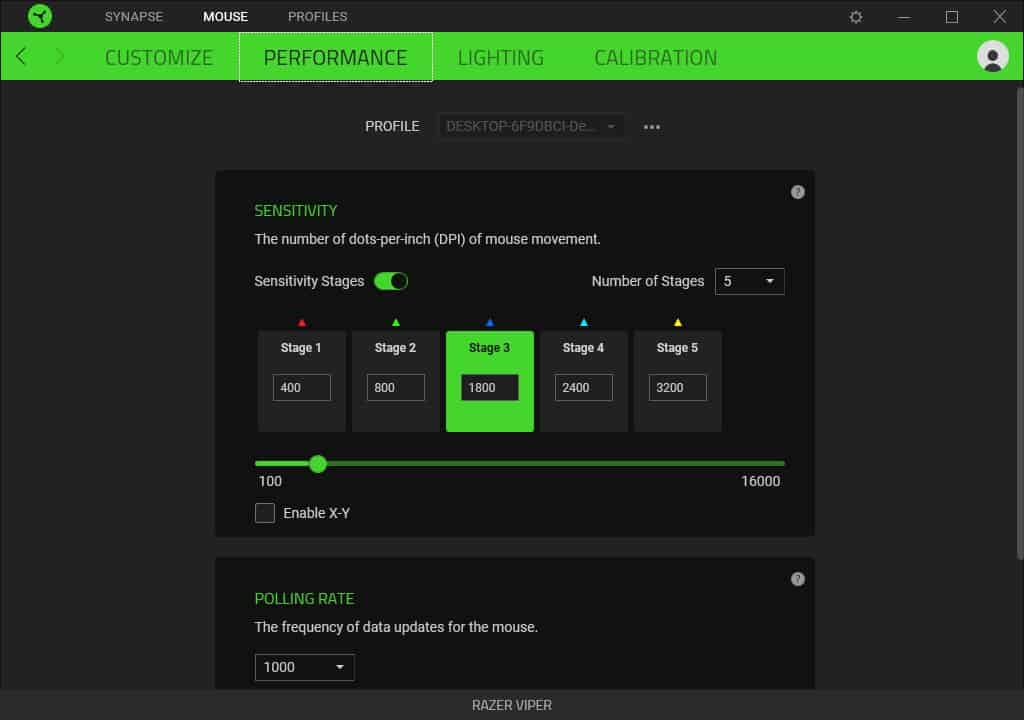Expand the Number of Stages dropdown
This screenshot has width=1024, height=720.
click(749, 282)
